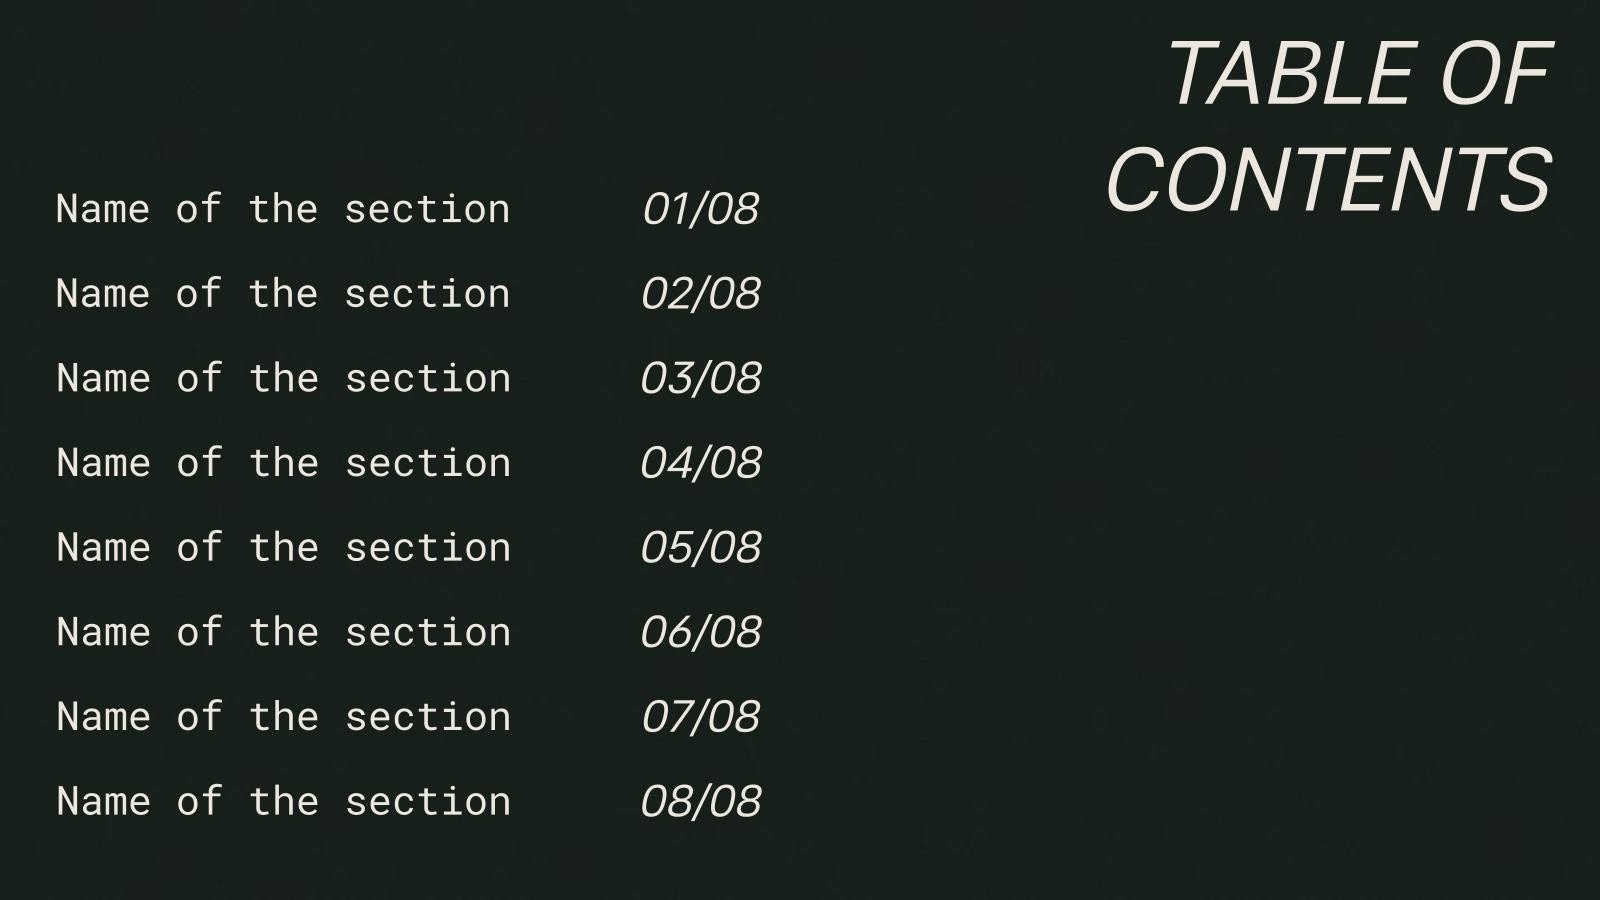Select the 'CONTENTS' title word
The width and height of the screenshot is (1600, 900).
coord(1328,180)
